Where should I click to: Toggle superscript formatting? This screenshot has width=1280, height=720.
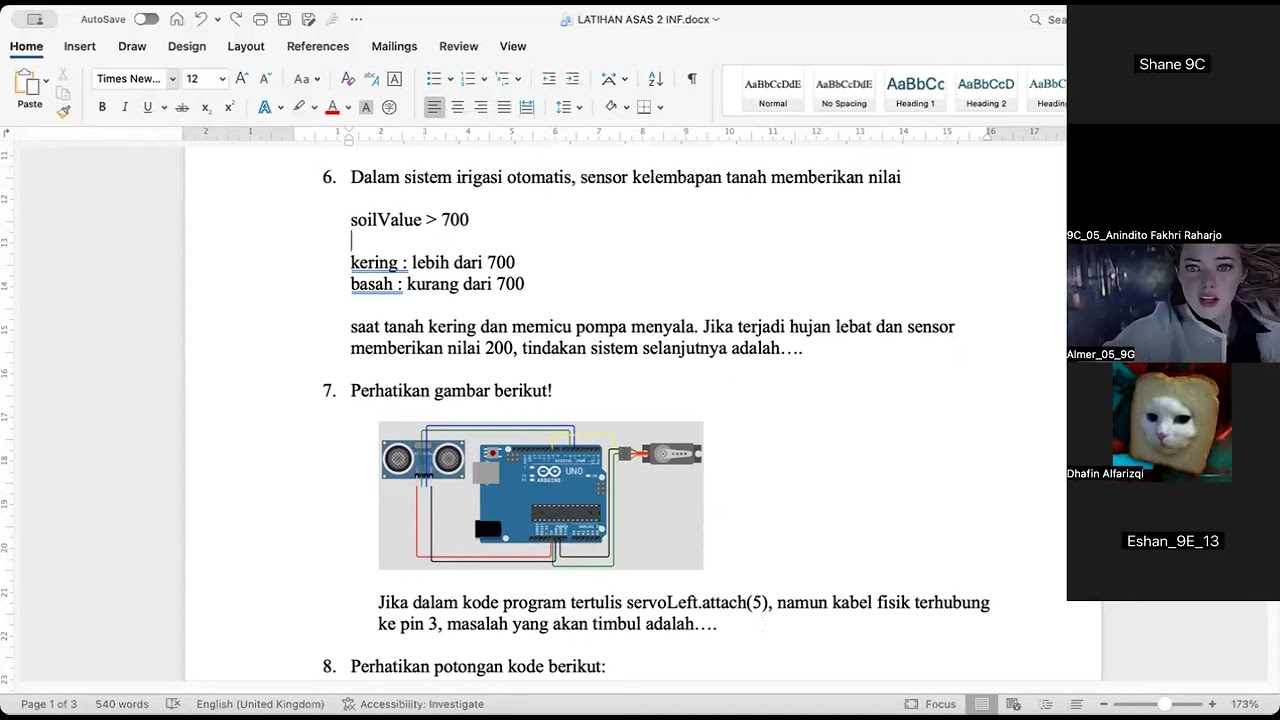coord(229,107)
